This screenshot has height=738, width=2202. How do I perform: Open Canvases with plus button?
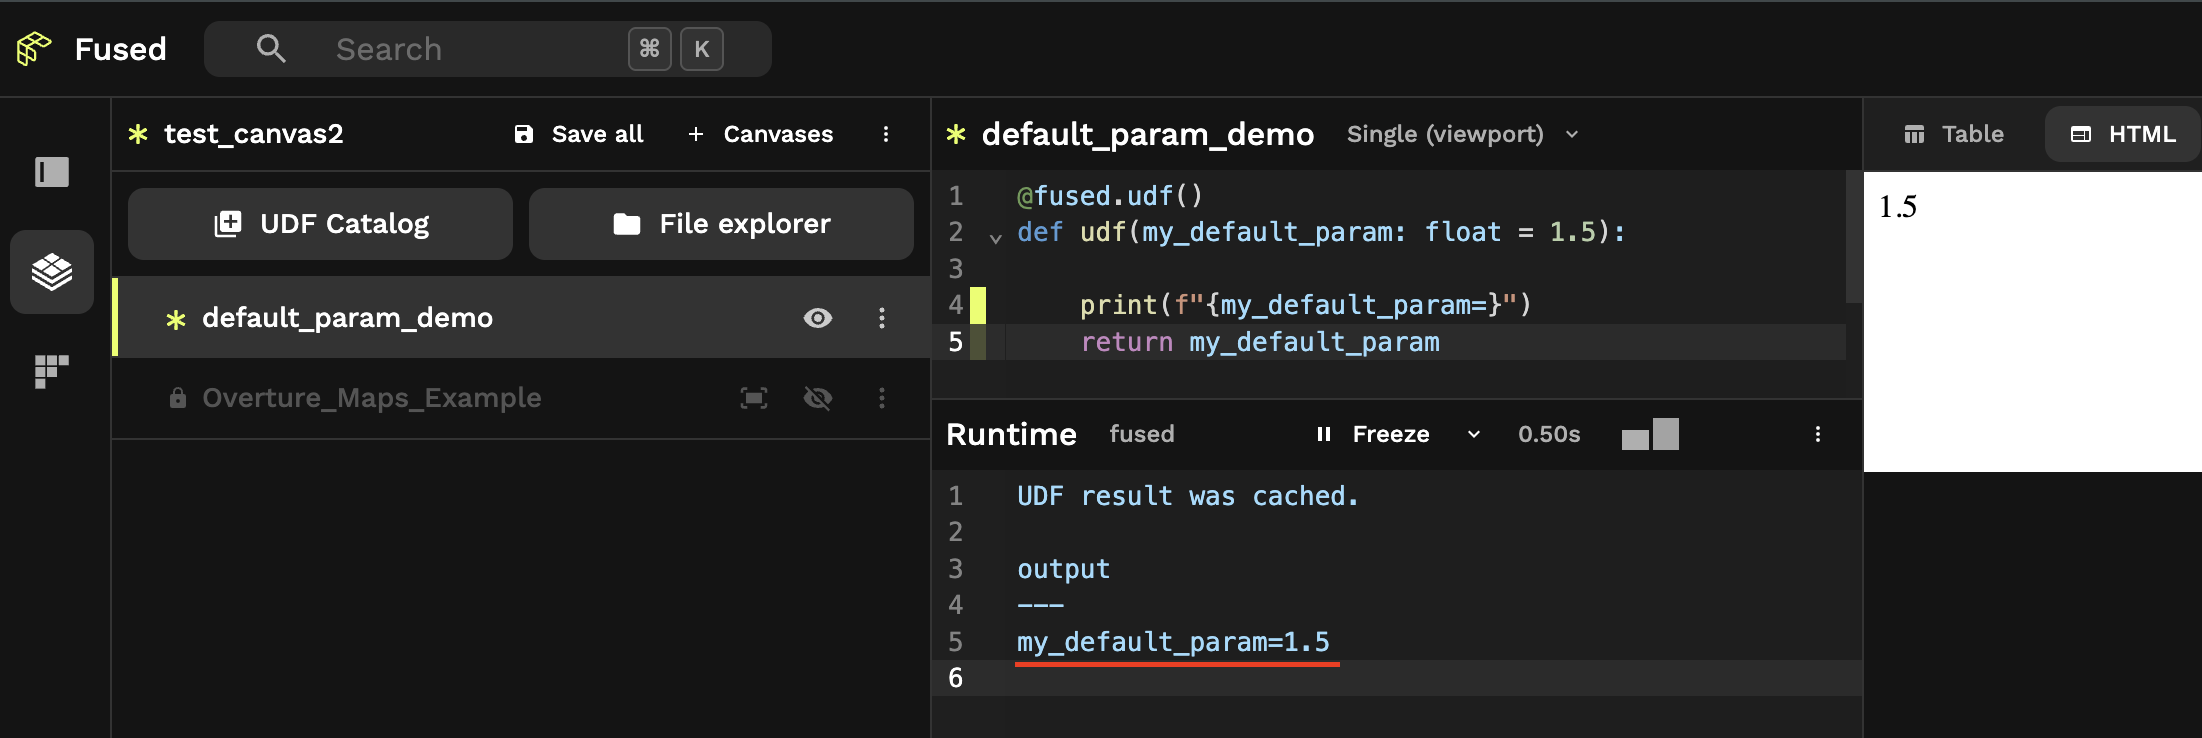pos(760,134)
